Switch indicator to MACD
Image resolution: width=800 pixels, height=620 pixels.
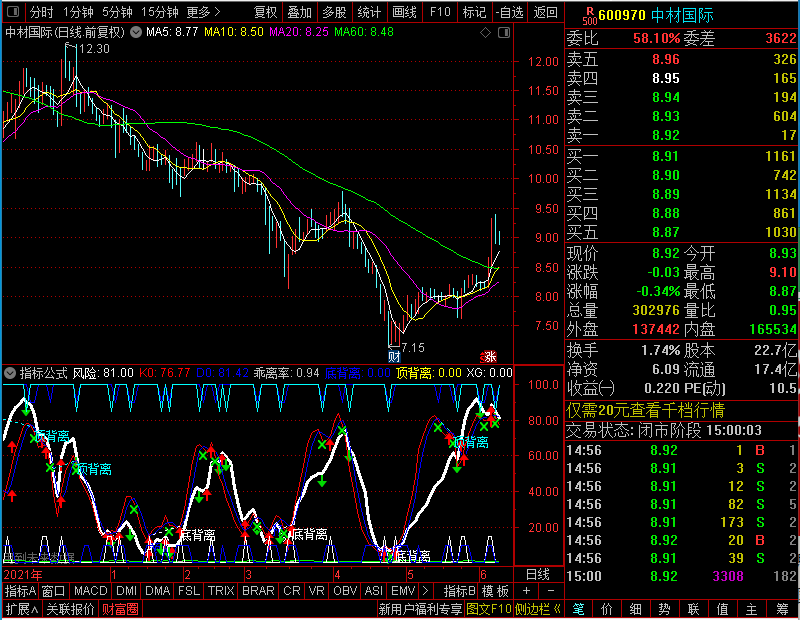pyautogui.click(x=90, y=591)
